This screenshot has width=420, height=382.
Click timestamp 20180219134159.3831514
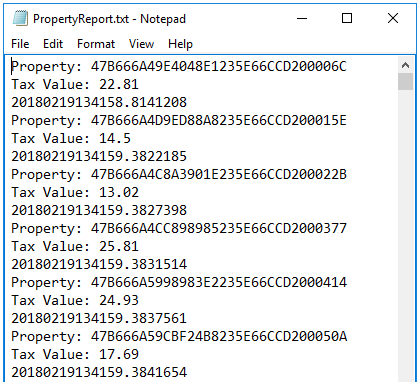[x=99, y=264]
